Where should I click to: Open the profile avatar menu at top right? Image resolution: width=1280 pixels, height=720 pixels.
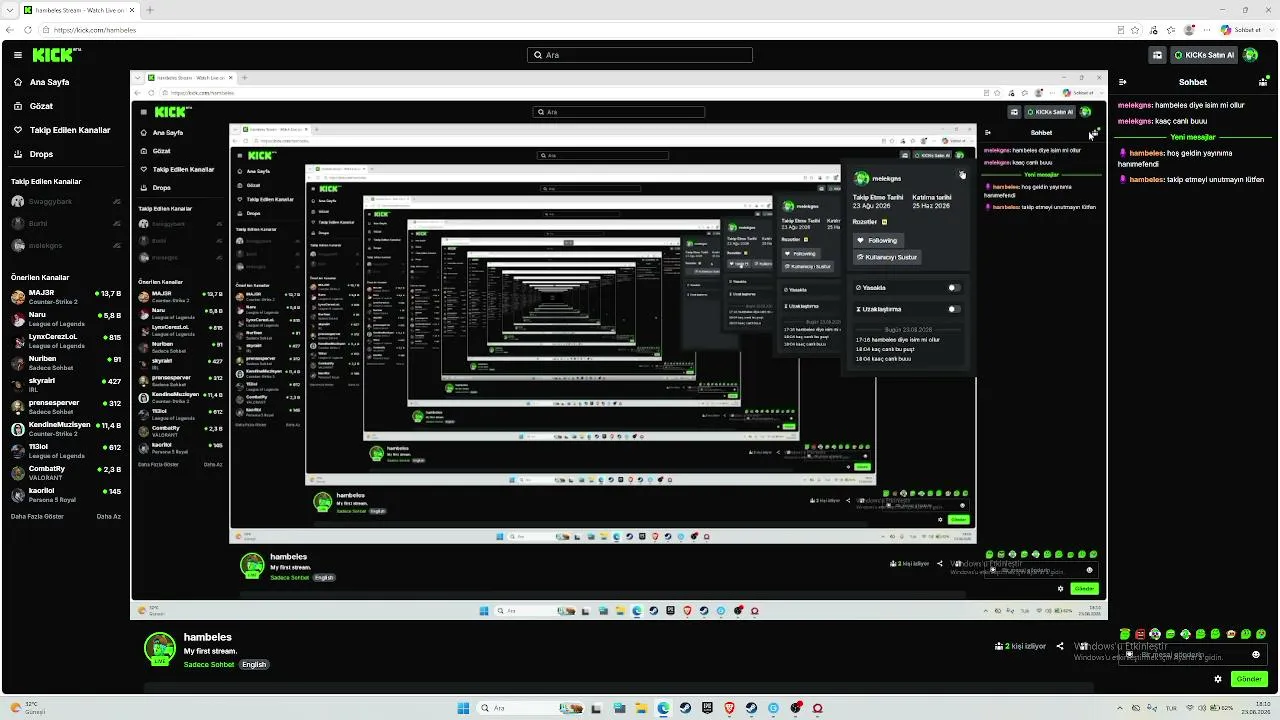pyautogui.click(x=1250, y=55)
